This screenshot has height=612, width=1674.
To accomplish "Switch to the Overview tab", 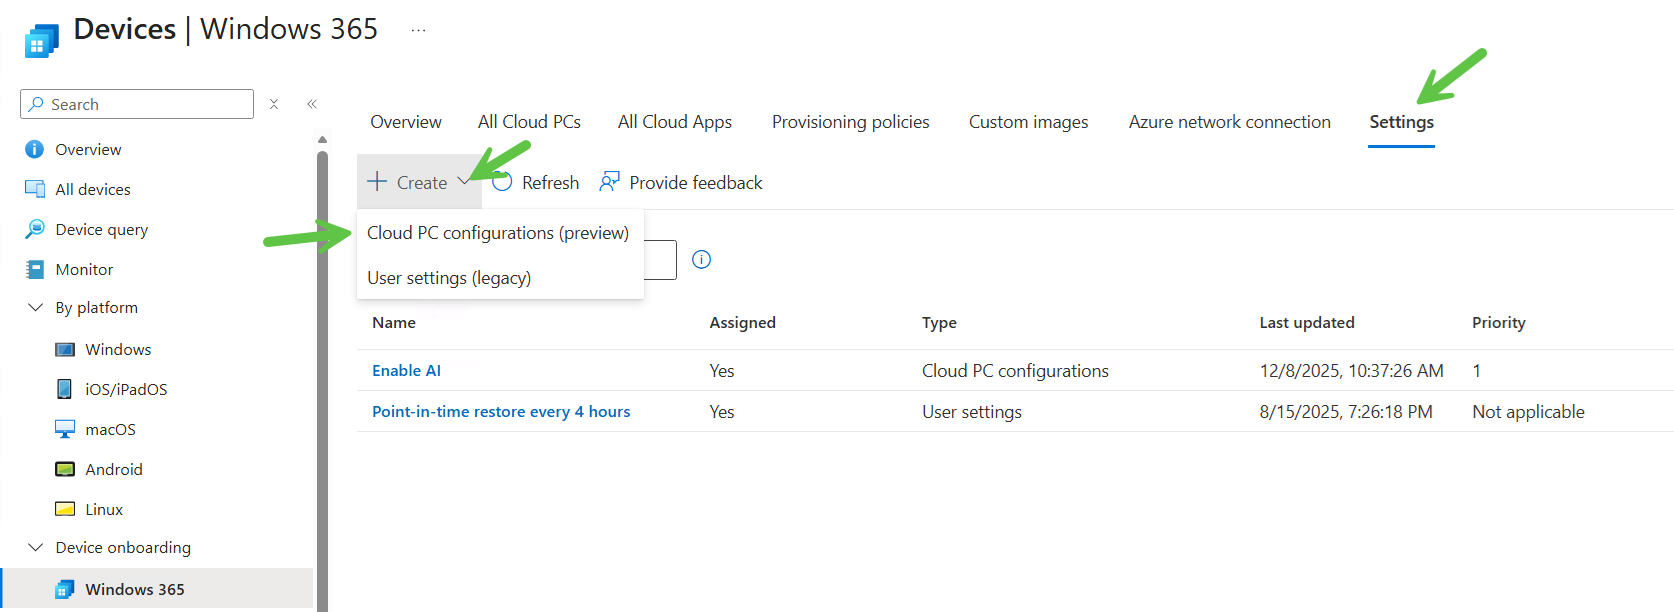I will tap(406, 122).
